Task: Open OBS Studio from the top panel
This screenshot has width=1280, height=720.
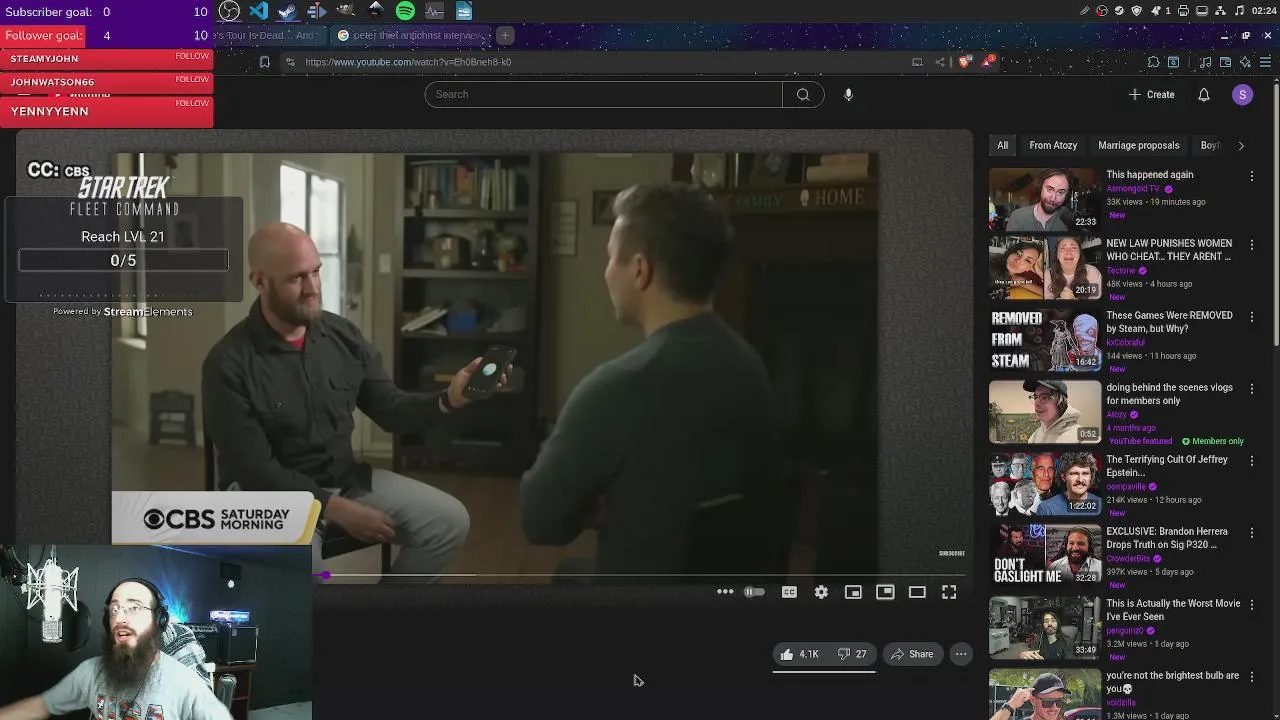Action: click(x=229, y=11)
